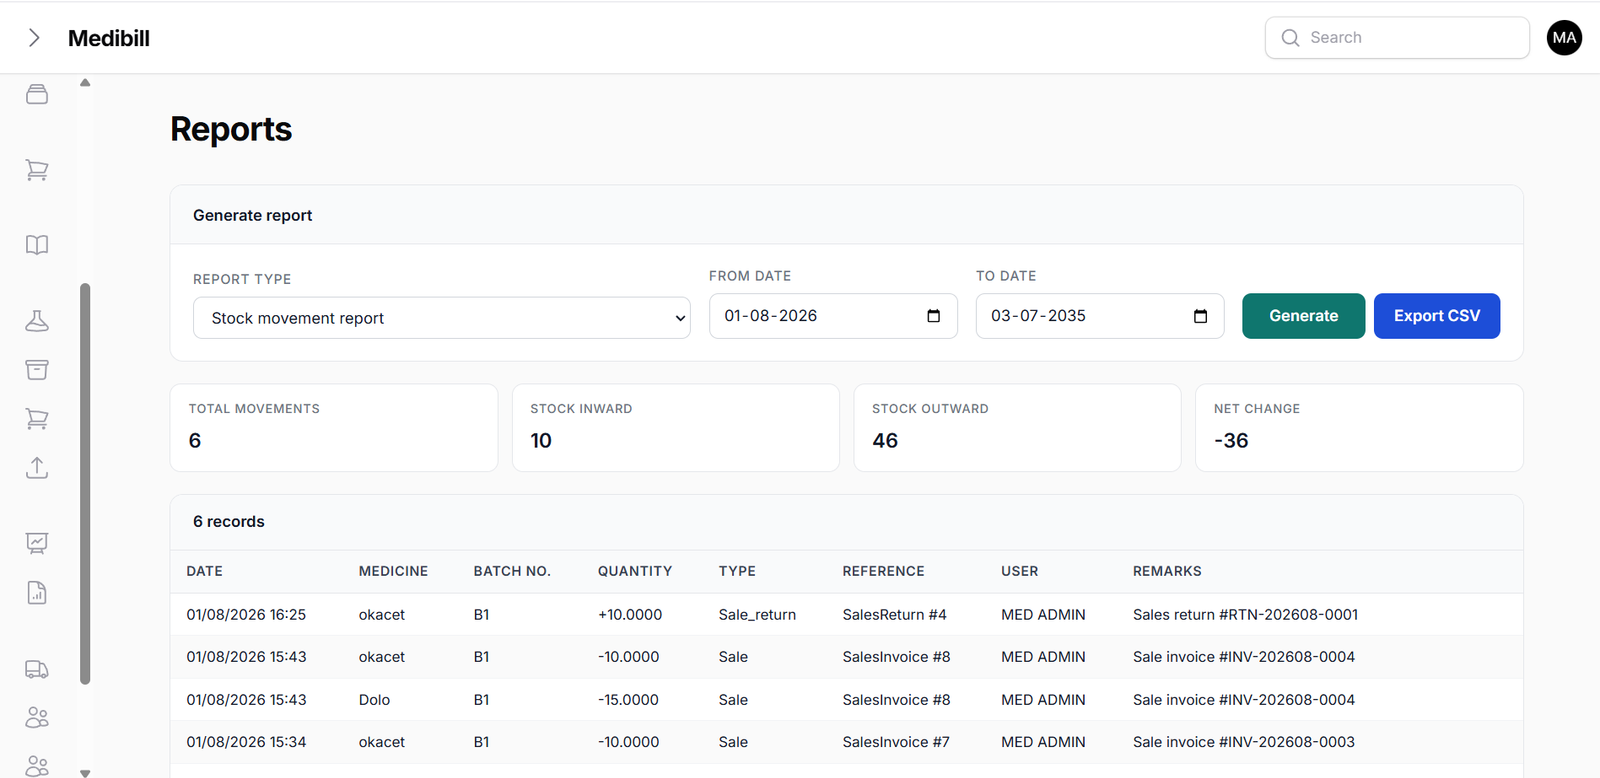Click the DATE column header

[204, 571]
